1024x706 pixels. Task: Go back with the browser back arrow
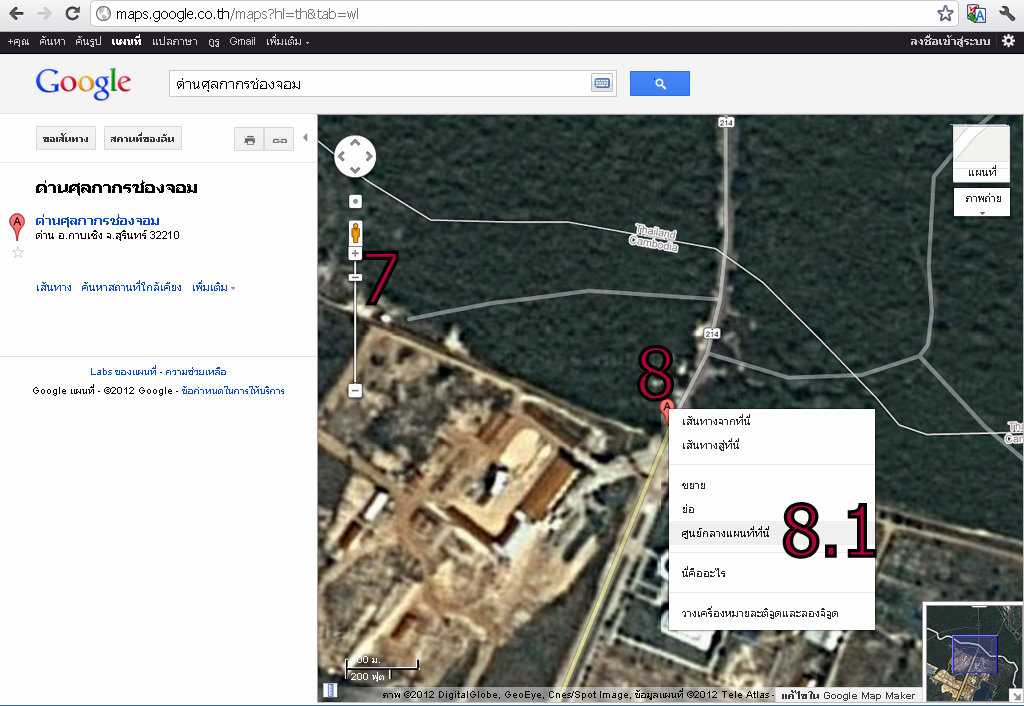(x=16, y=13)
